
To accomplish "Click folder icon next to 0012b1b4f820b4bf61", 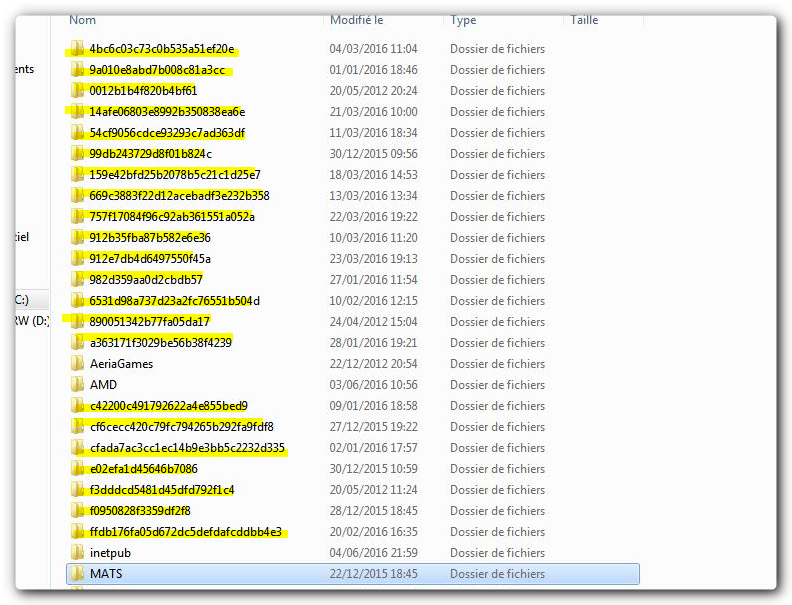I will point(77,91).
